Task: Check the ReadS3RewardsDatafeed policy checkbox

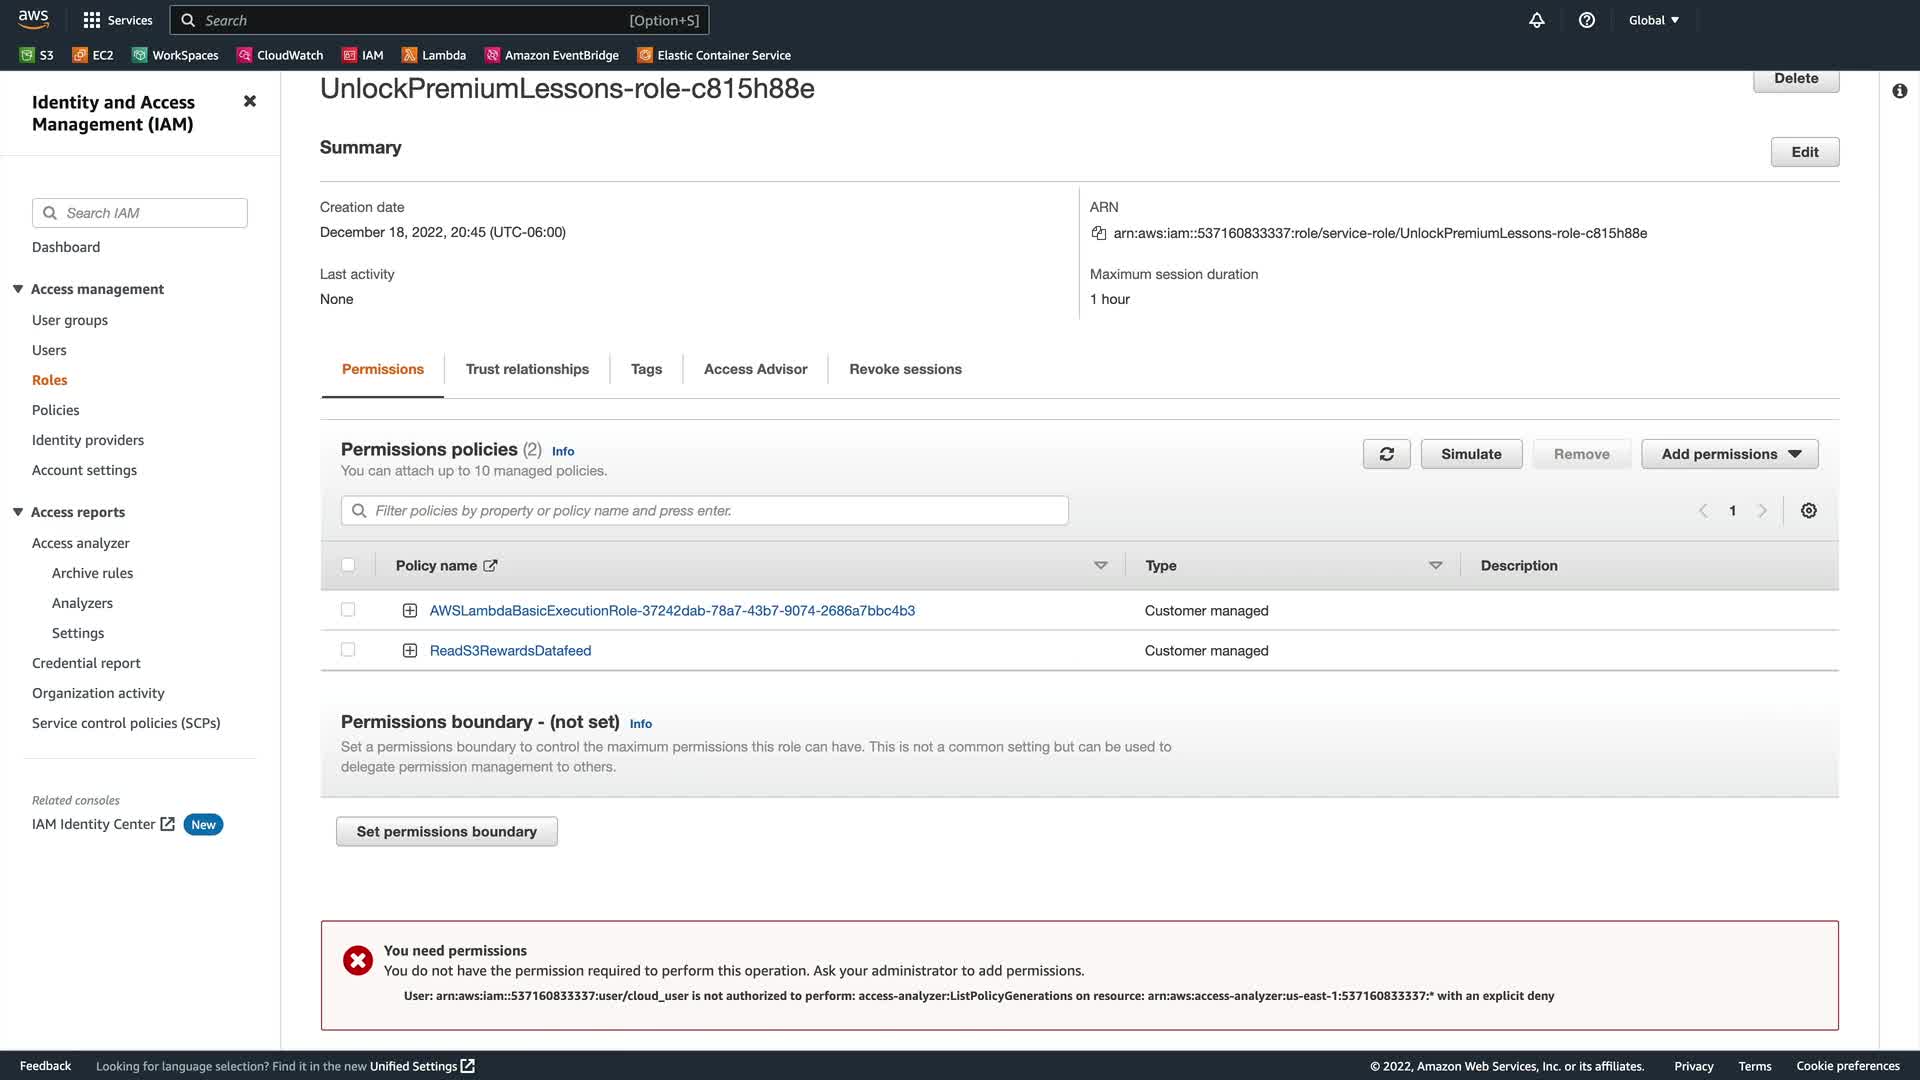Action: (x=348, y=650)
